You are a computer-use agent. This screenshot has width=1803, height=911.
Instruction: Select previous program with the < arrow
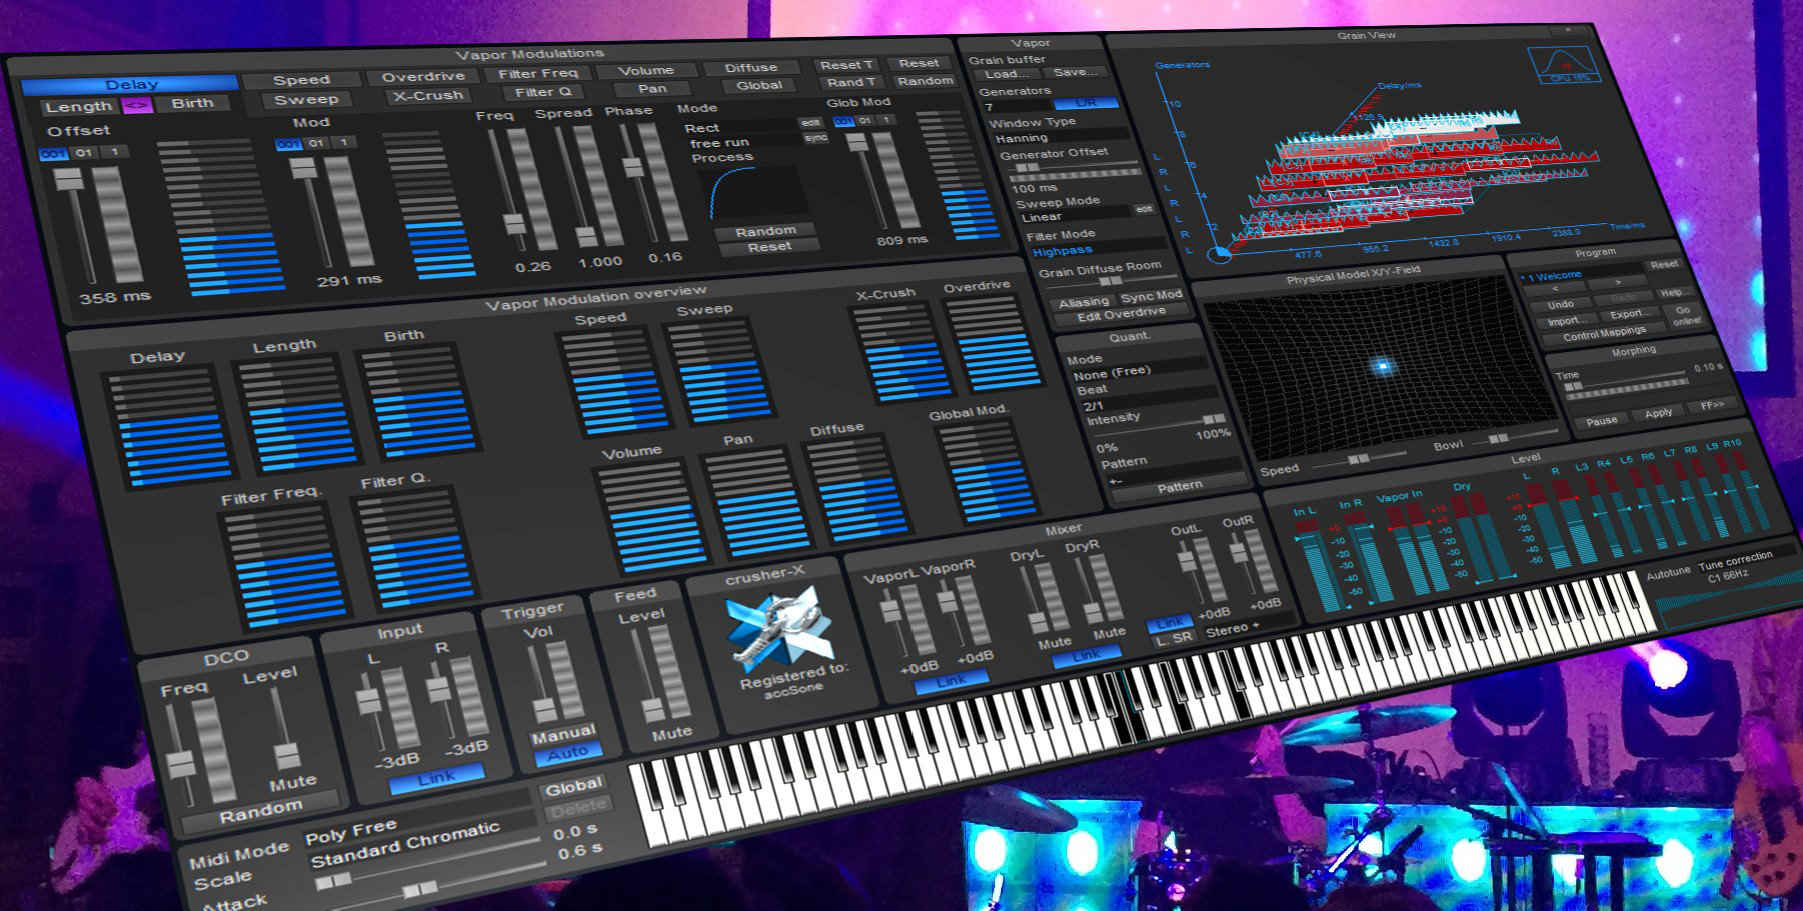(1555, 288)
